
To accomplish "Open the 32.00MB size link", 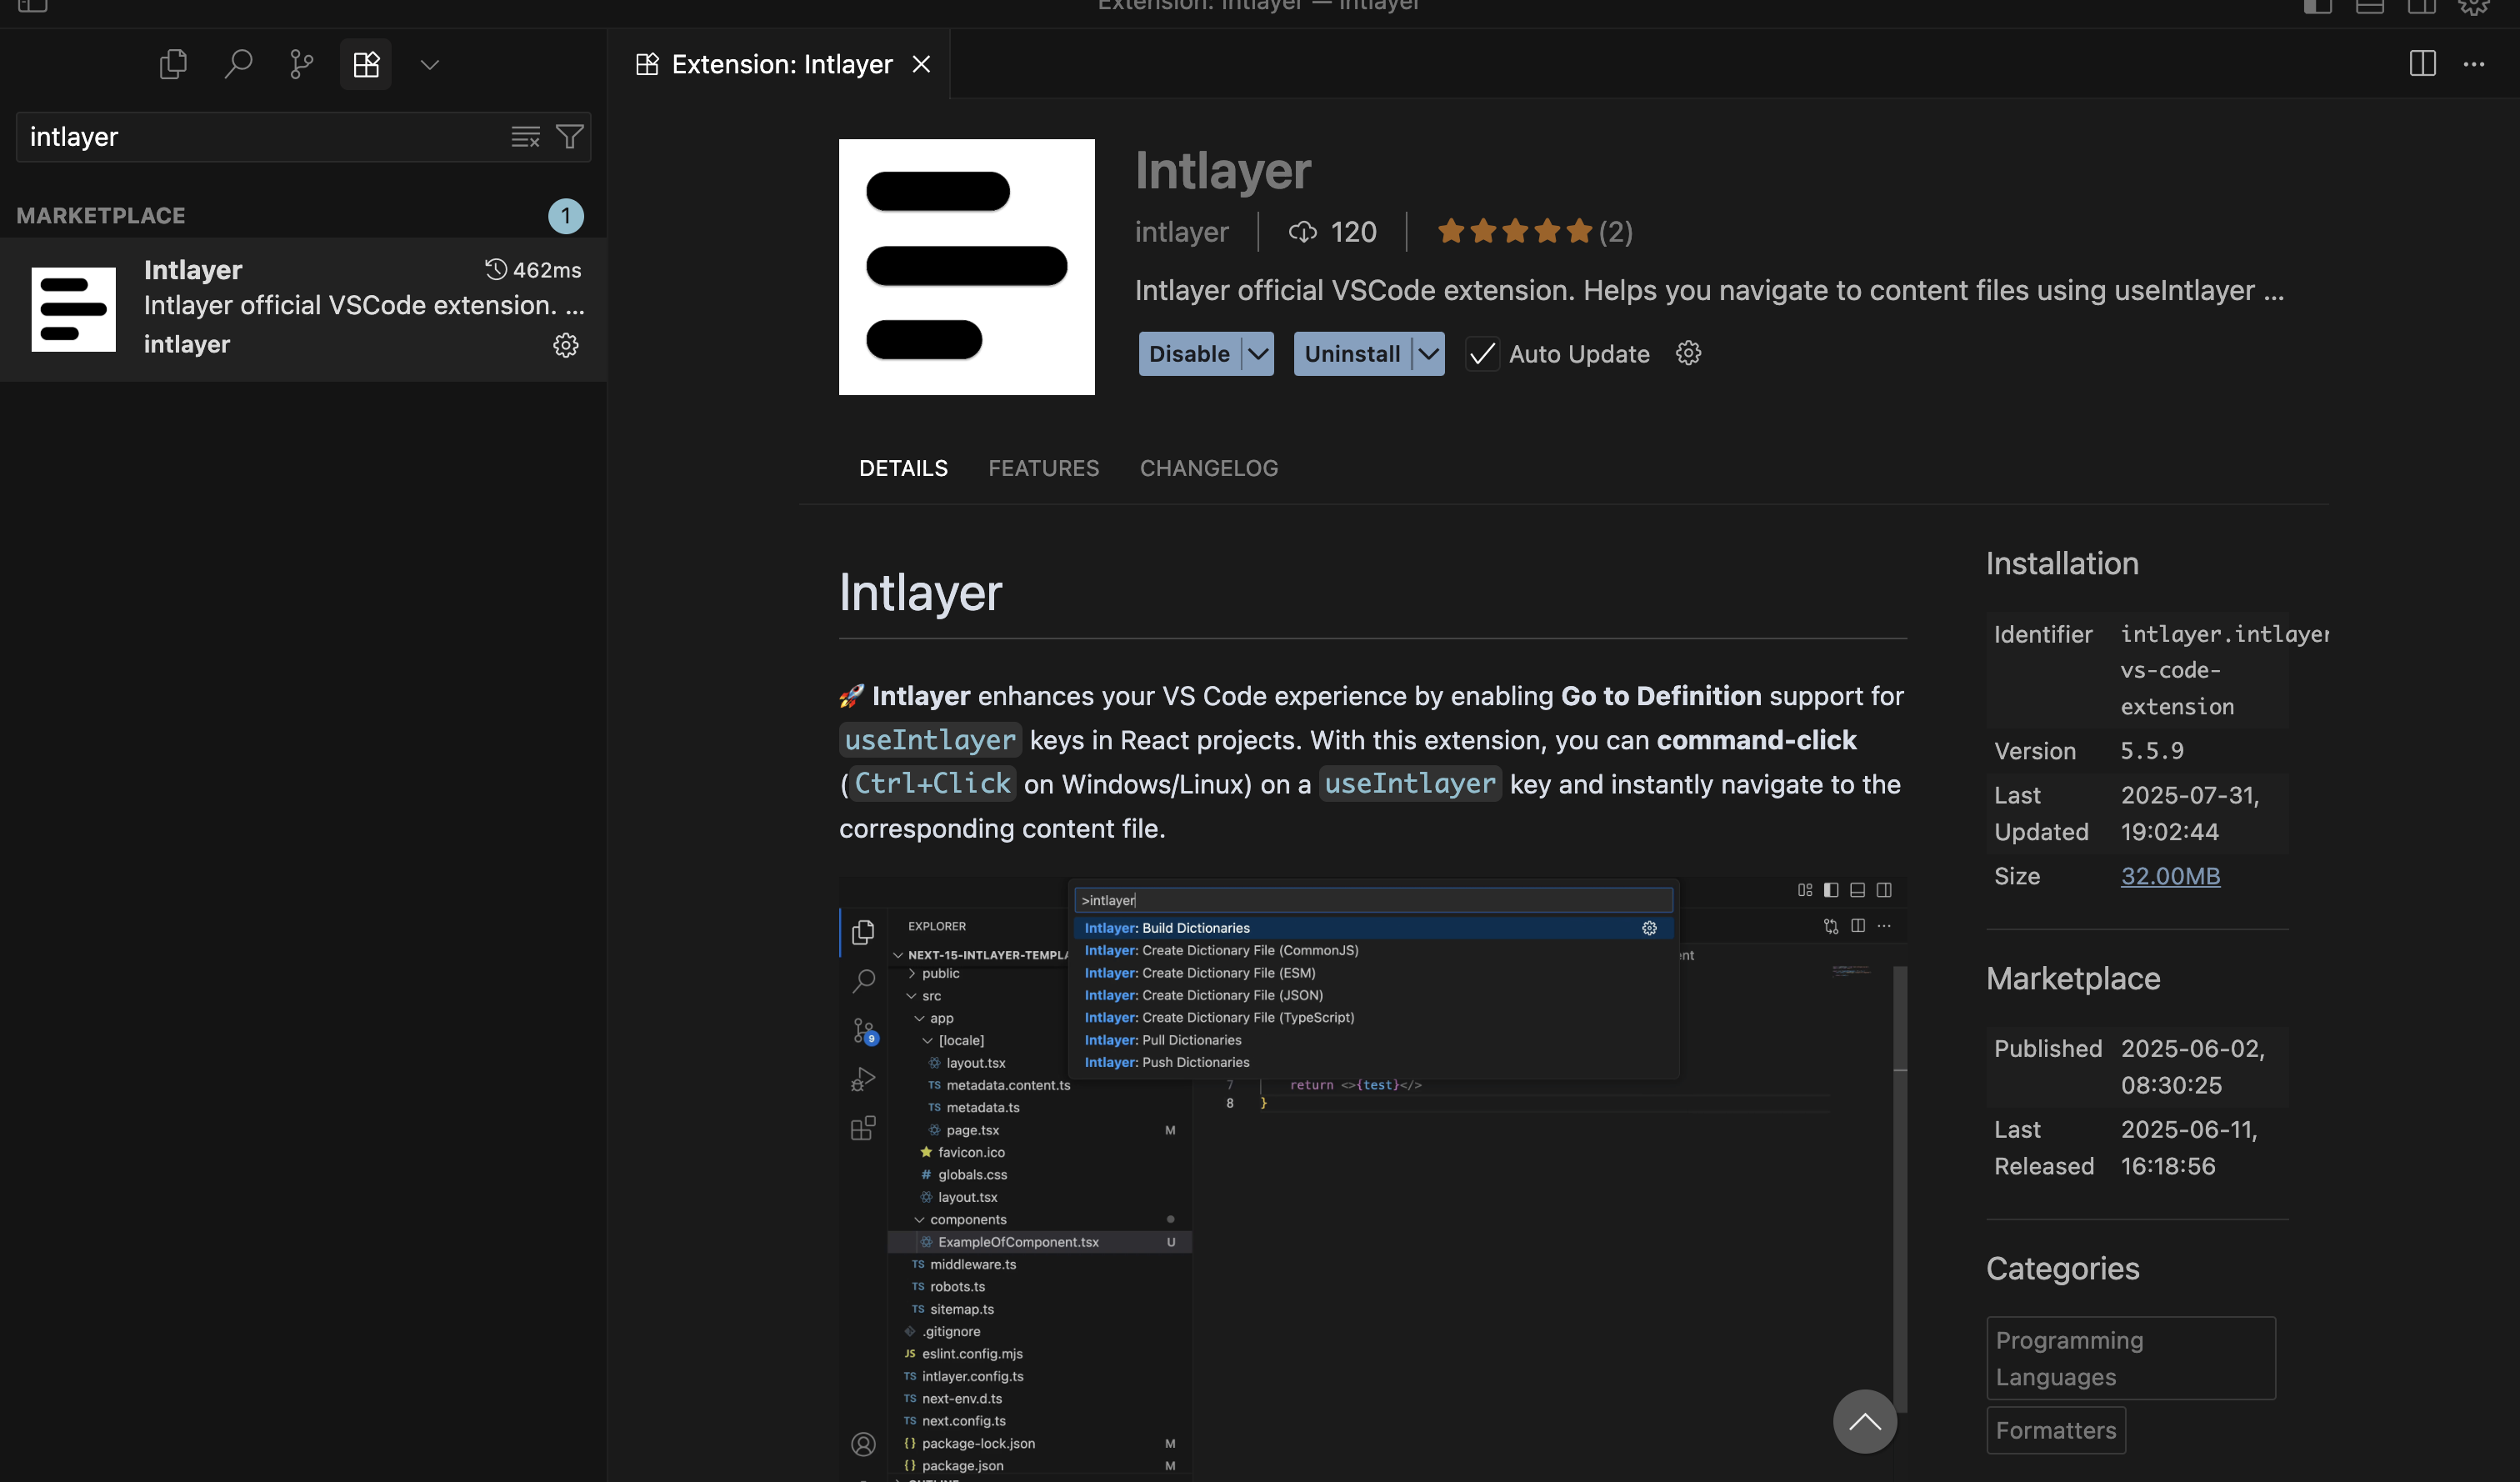I will [2170, 876].
